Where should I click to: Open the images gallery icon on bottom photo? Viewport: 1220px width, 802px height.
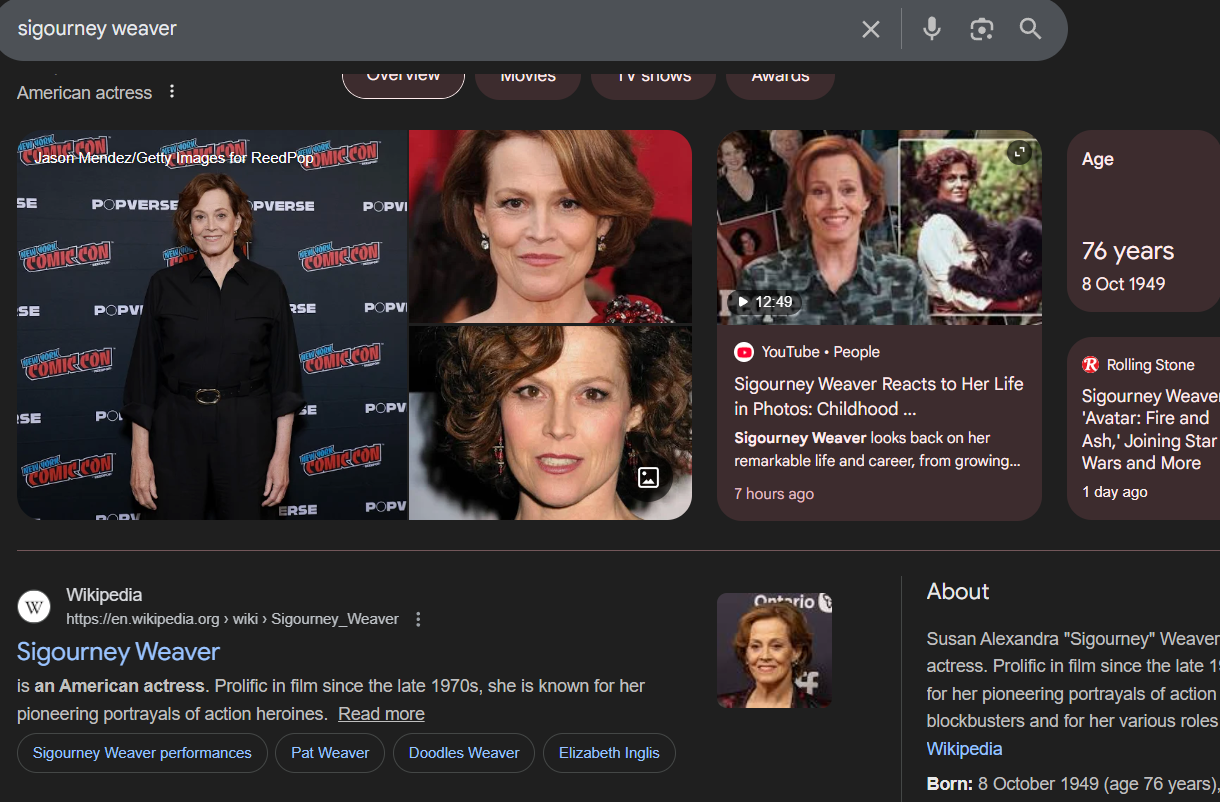tap(648, 478)
